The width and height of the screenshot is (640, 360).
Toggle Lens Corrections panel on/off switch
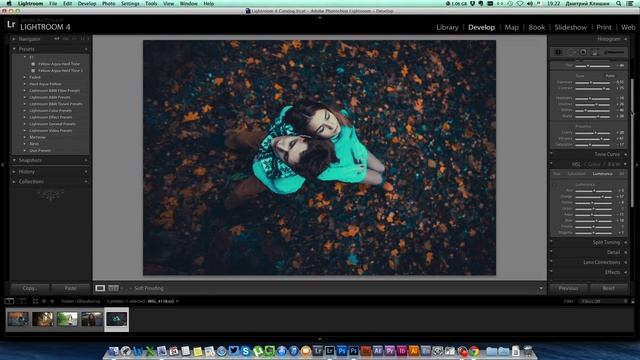coord(551,262)
